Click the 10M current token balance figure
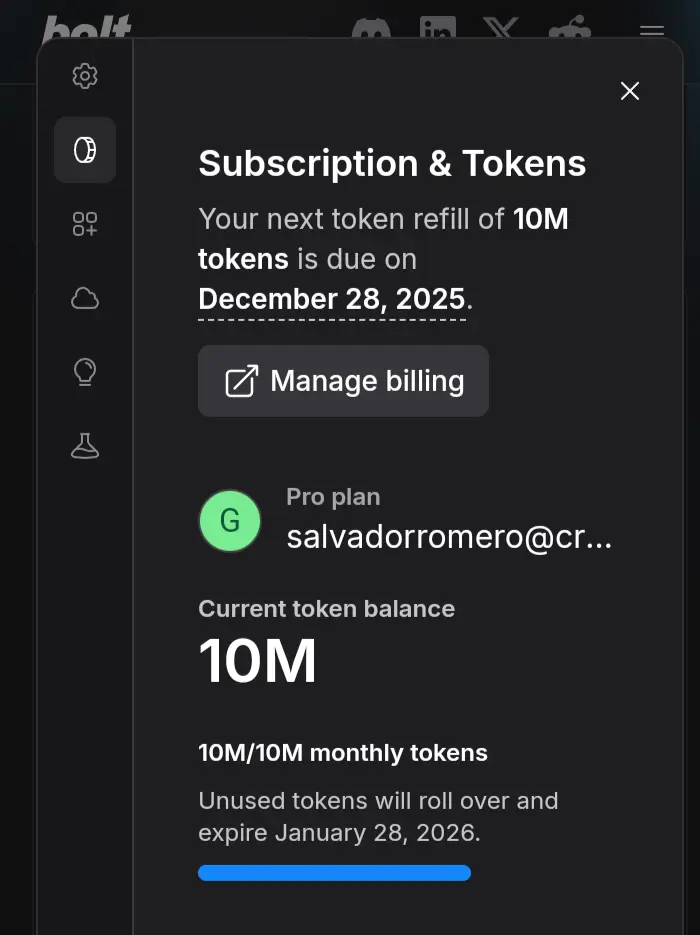This screenshot has width=700, height=935. (258, 661)
